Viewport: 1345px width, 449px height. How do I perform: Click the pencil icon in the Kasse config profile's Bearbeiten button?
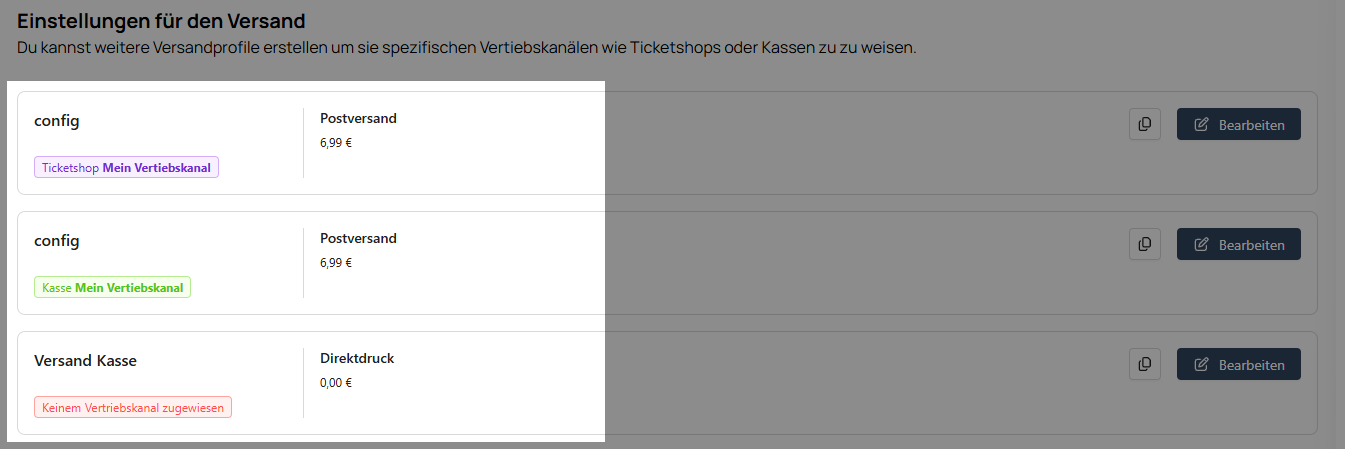(1202, 244)
